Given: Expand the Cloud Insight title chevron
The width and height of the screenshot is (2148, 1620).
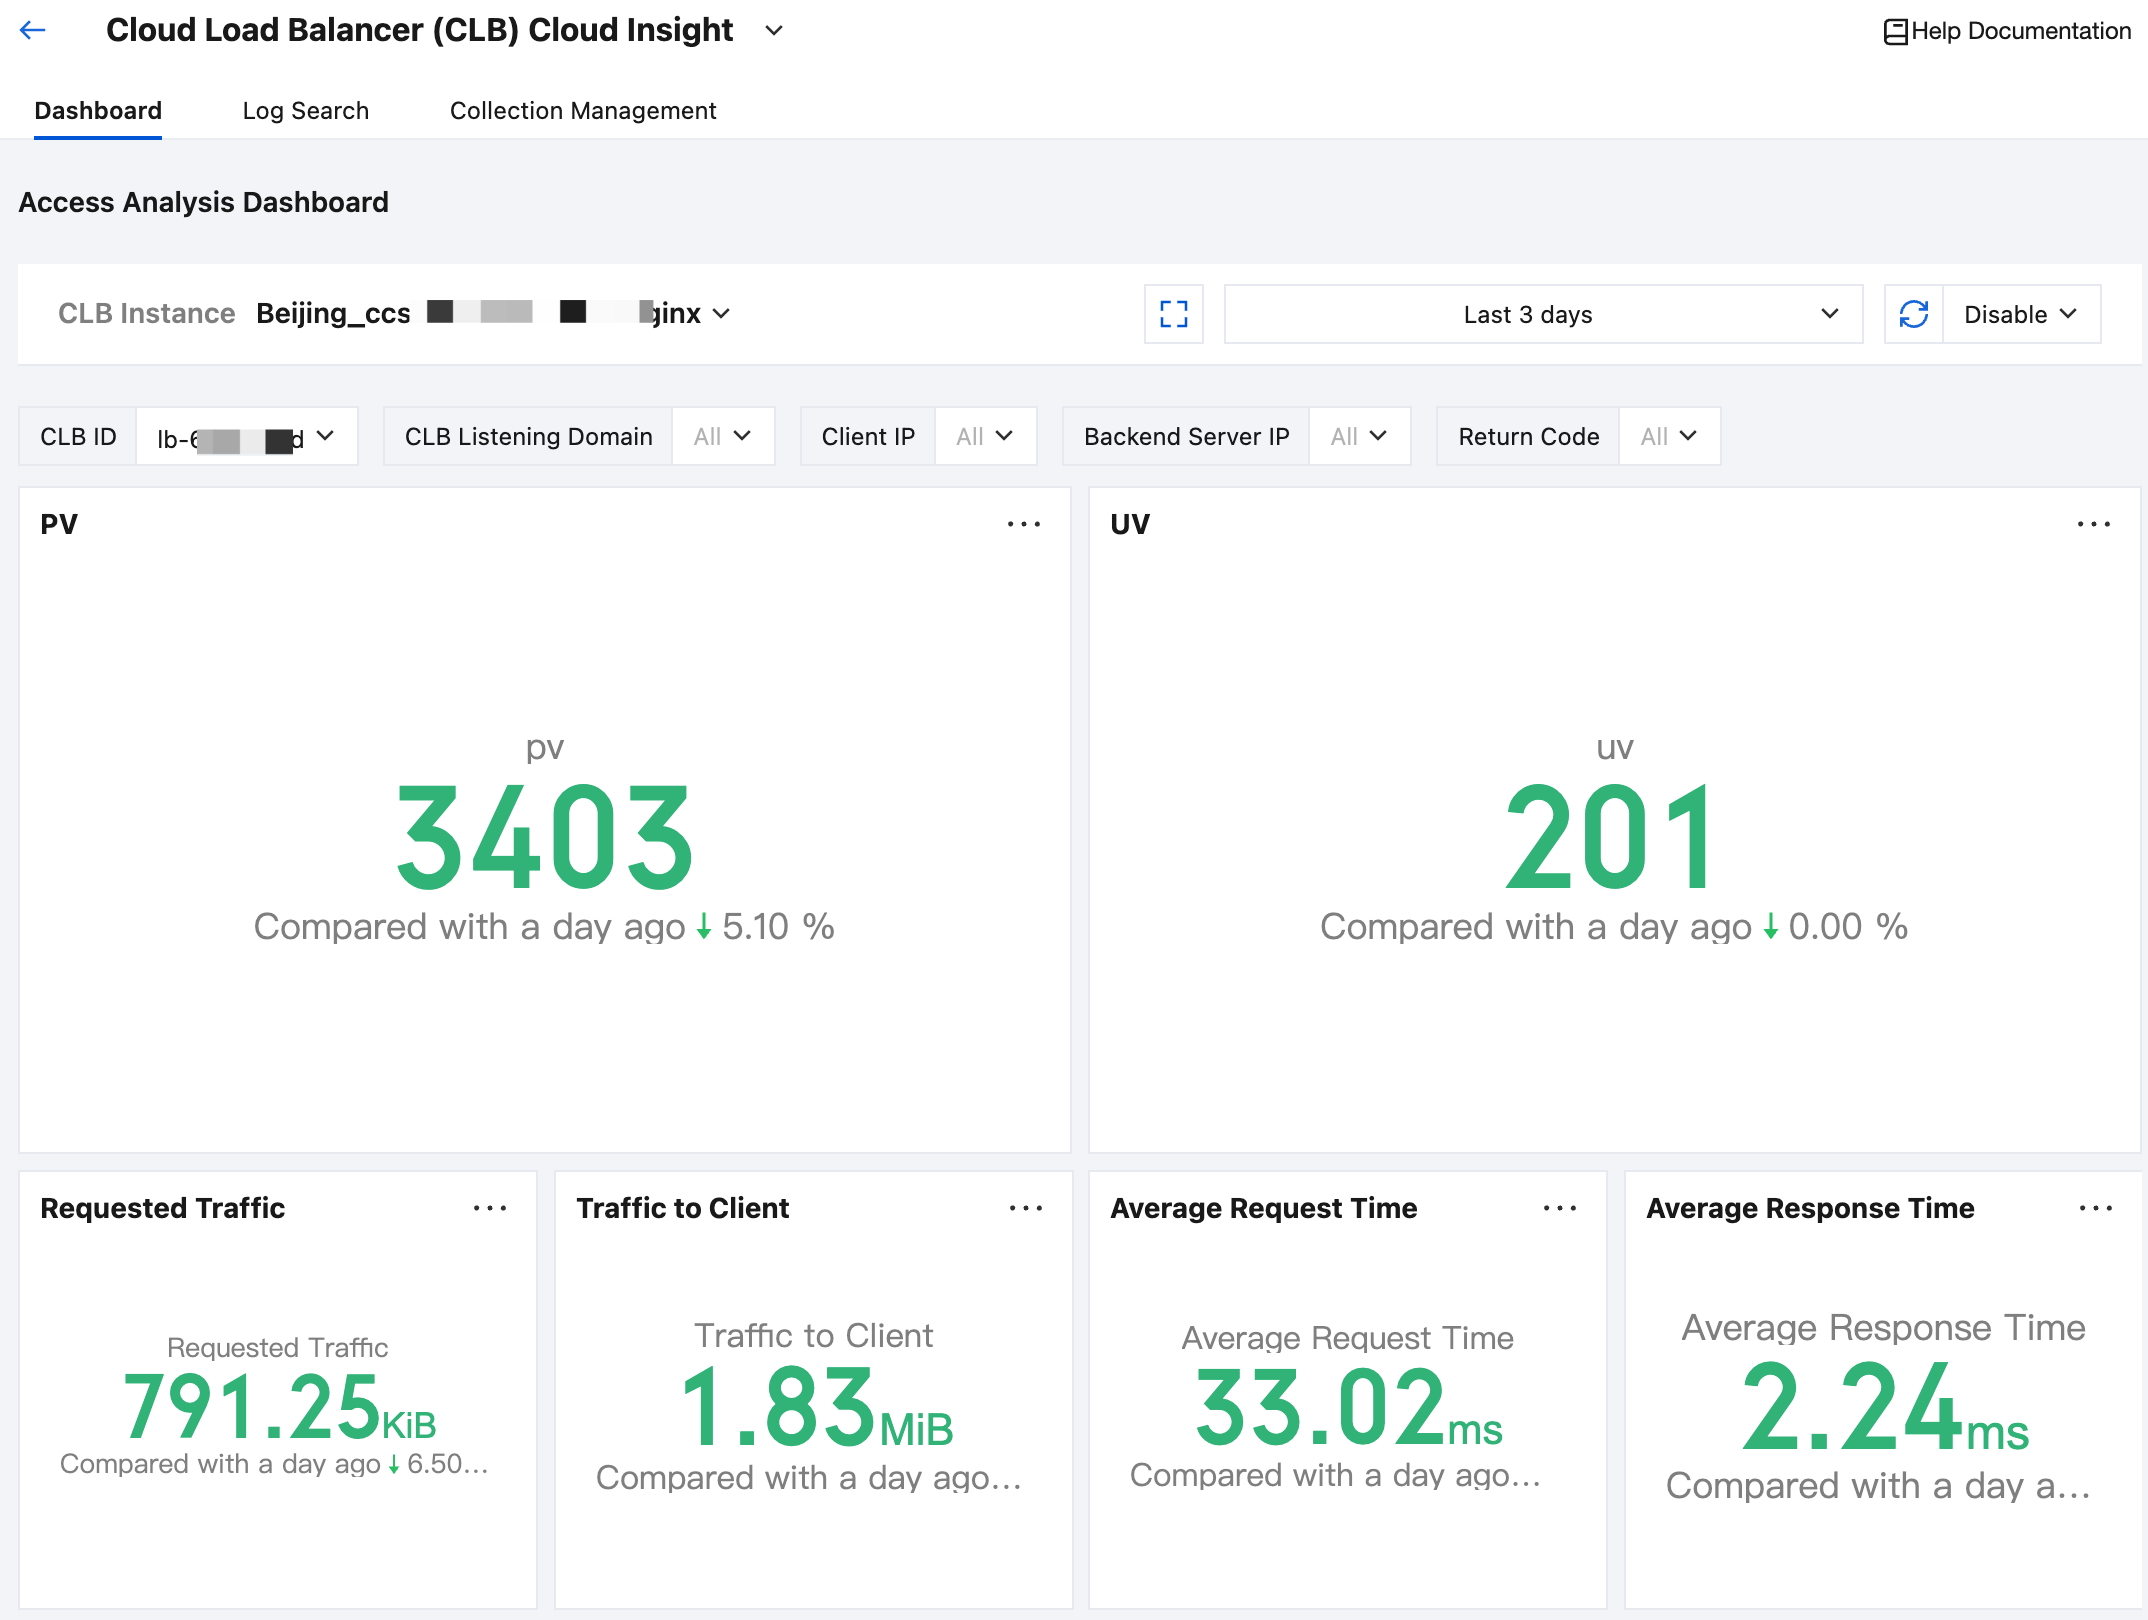Looking at the screenshot, I should click(x=773, y=30).
